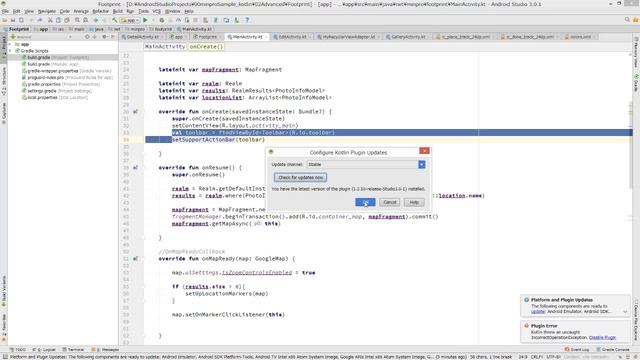Click the Plugin Error red alert icon

point(527,326)
